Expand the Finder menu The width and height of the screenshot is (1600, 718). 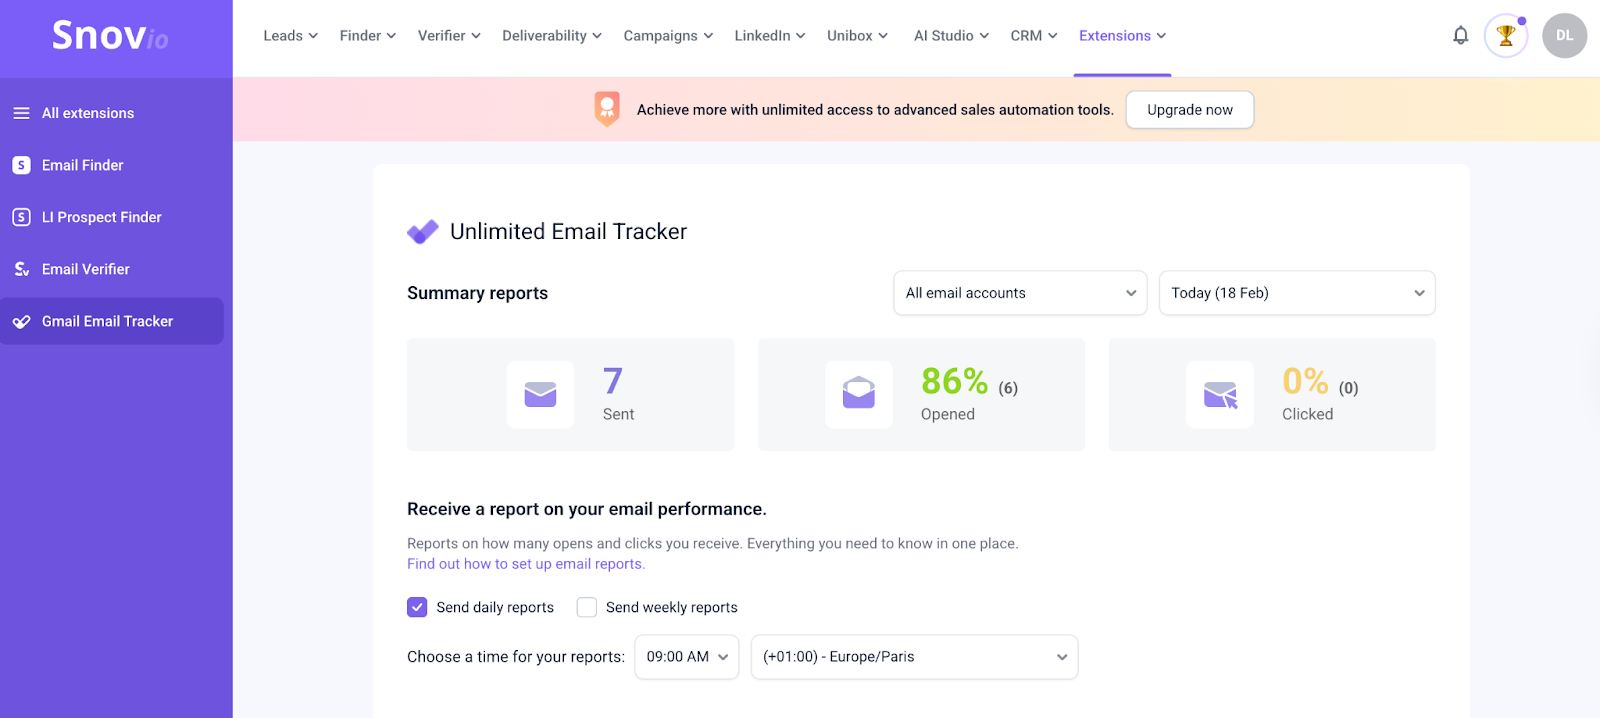point(368,36)
